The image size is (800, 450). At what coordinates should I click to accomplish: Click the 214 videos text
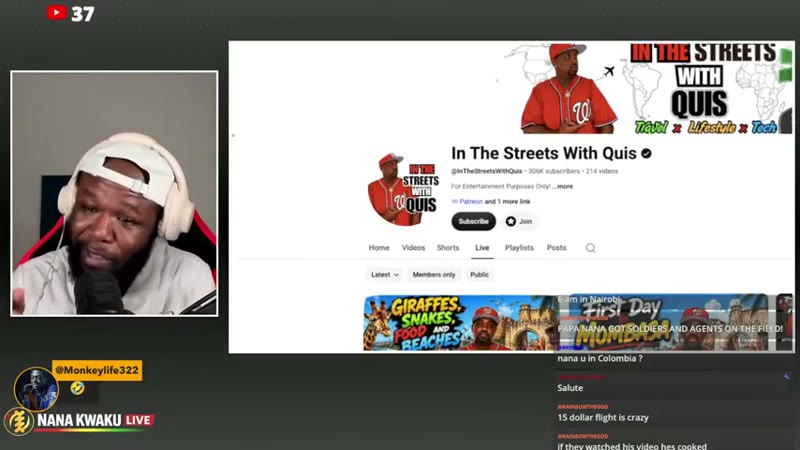pos(602,171)
